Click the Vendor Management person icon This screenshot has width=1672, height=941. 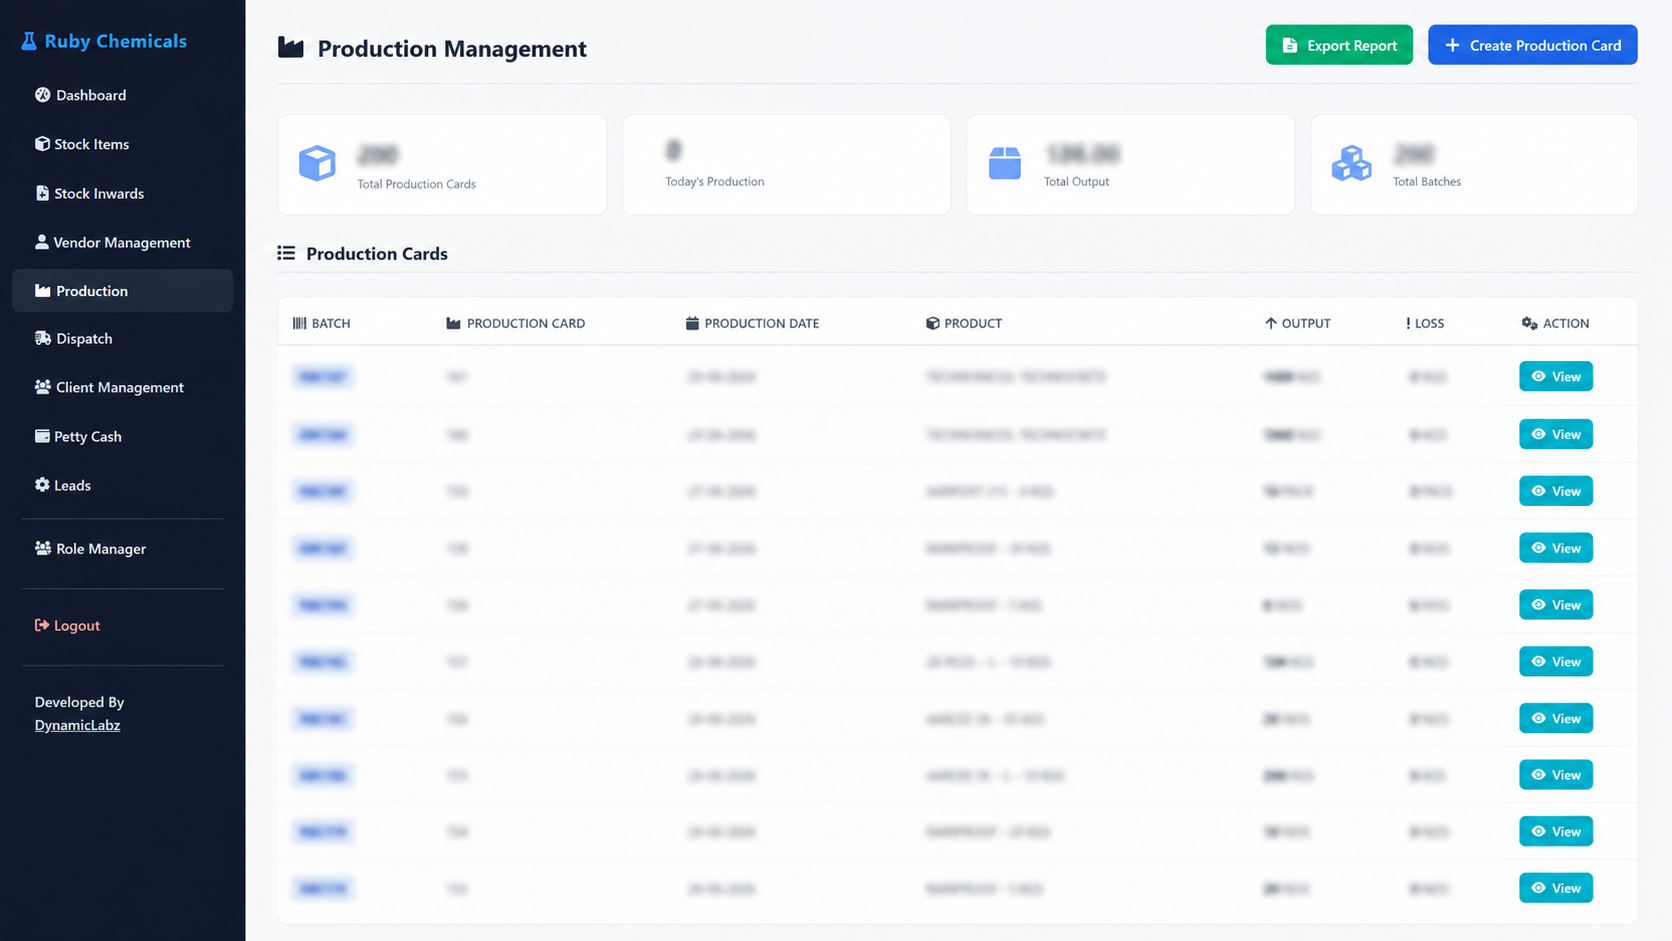click(x=42, y=242)
